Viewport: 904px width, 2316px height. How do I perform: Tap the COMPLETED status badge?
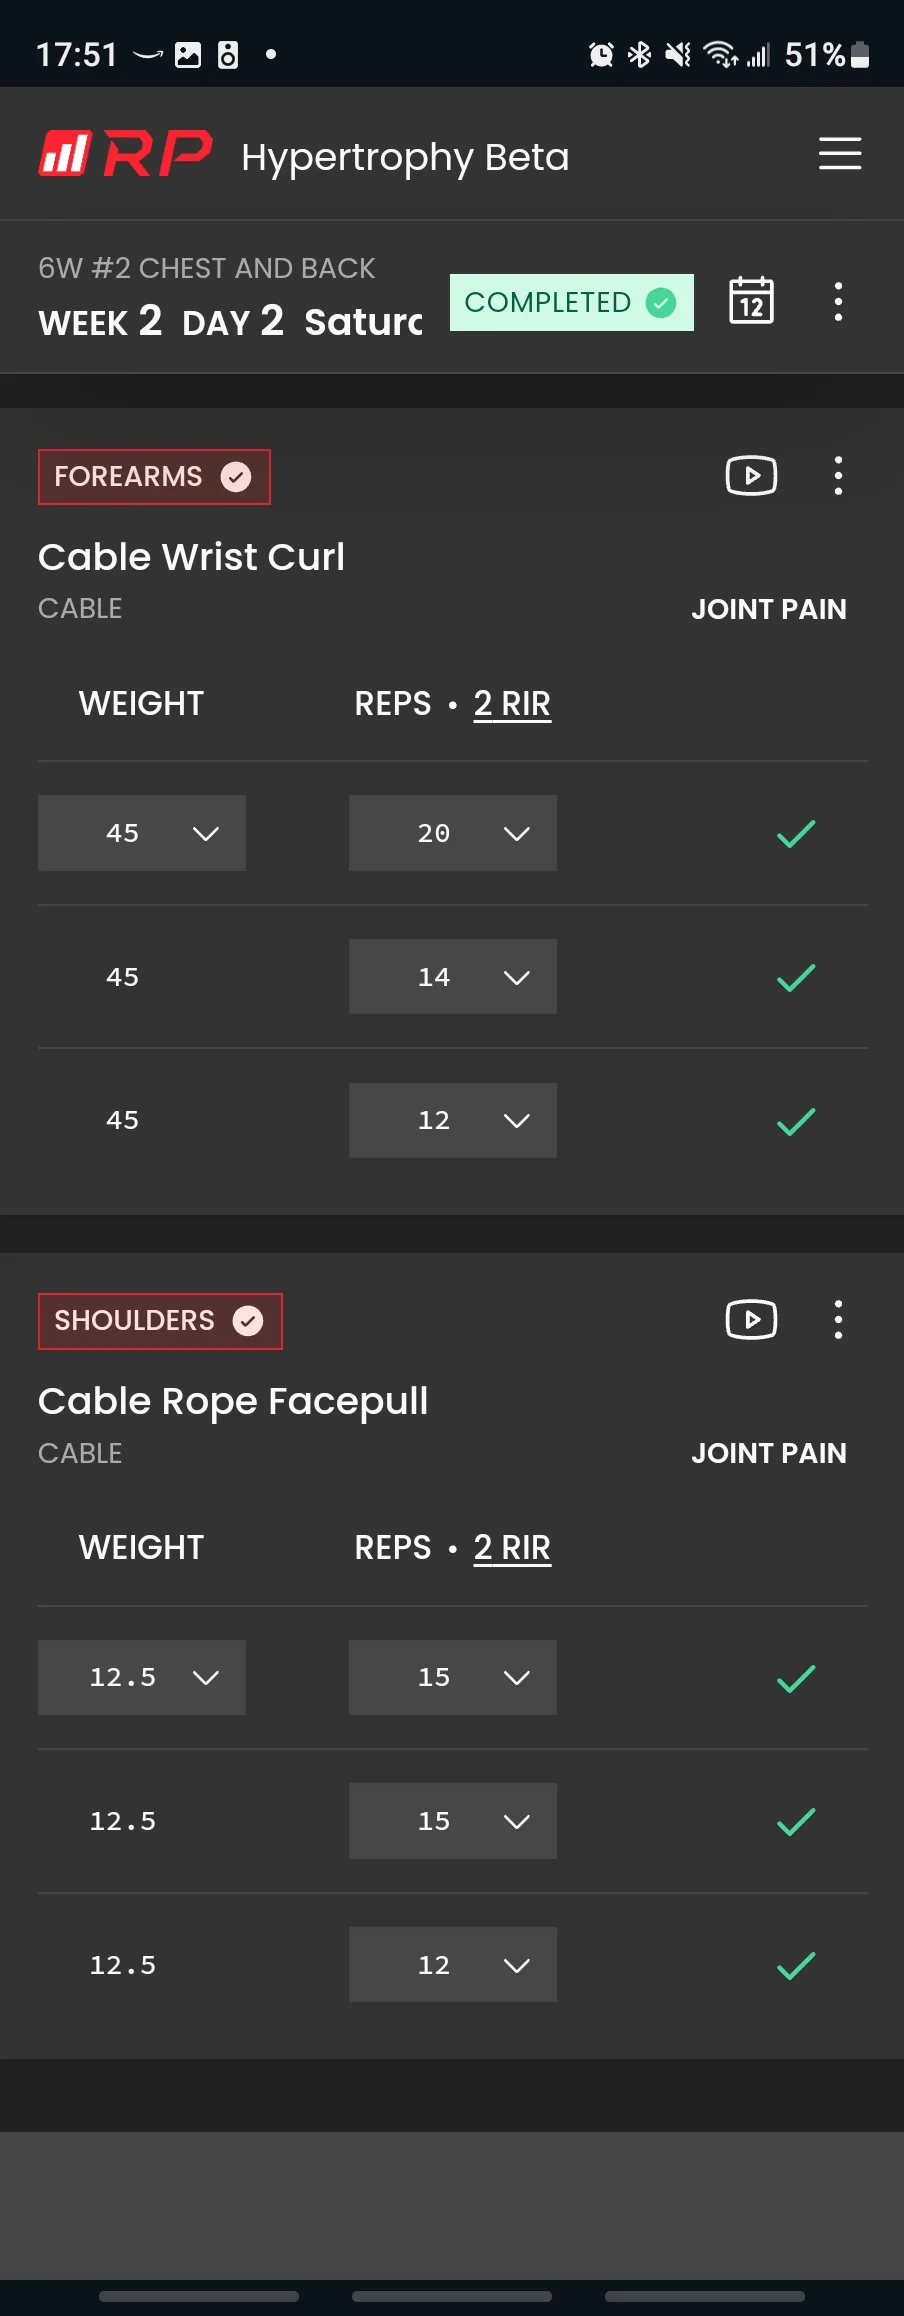pos(572,302)
